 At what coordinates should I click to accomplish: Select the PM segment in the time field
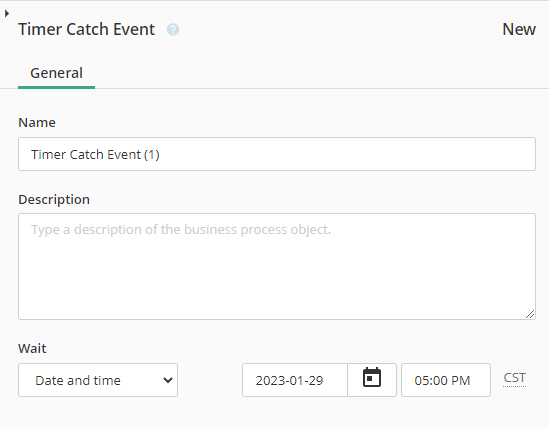pos(460,381)
